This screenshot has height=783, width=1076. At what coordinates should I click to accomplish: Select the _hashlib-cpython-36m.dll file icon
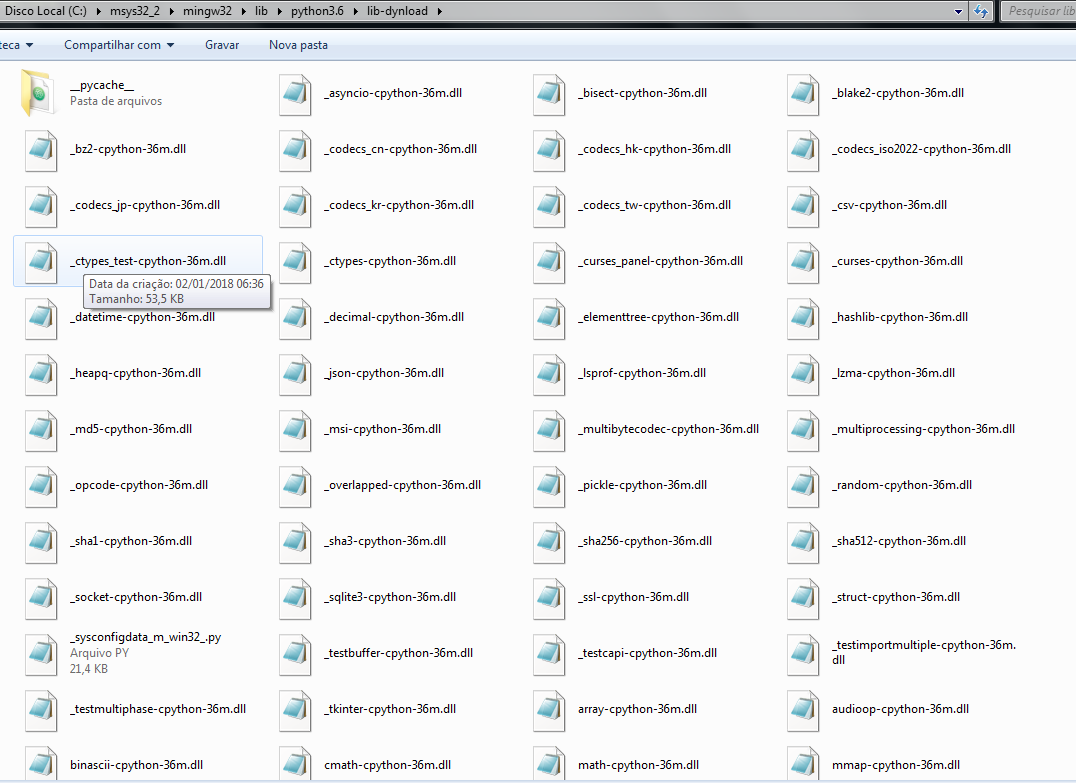pyautogui.click(x=803, y=318)
